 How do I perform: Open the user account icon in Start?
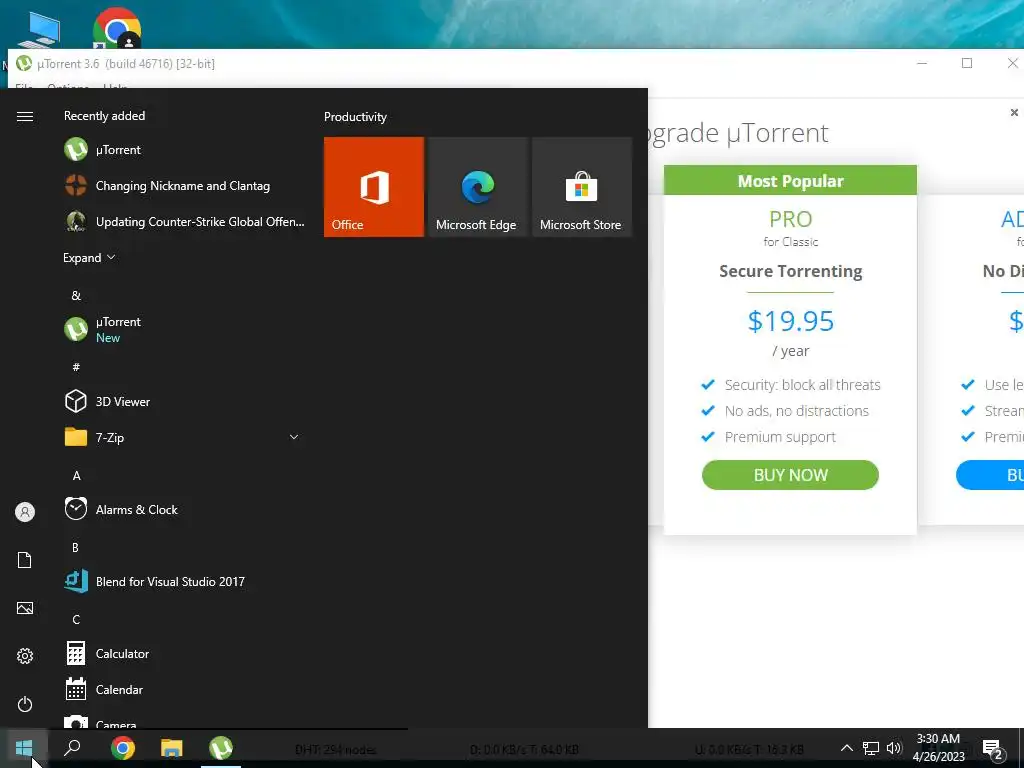(x=25, y=512)
